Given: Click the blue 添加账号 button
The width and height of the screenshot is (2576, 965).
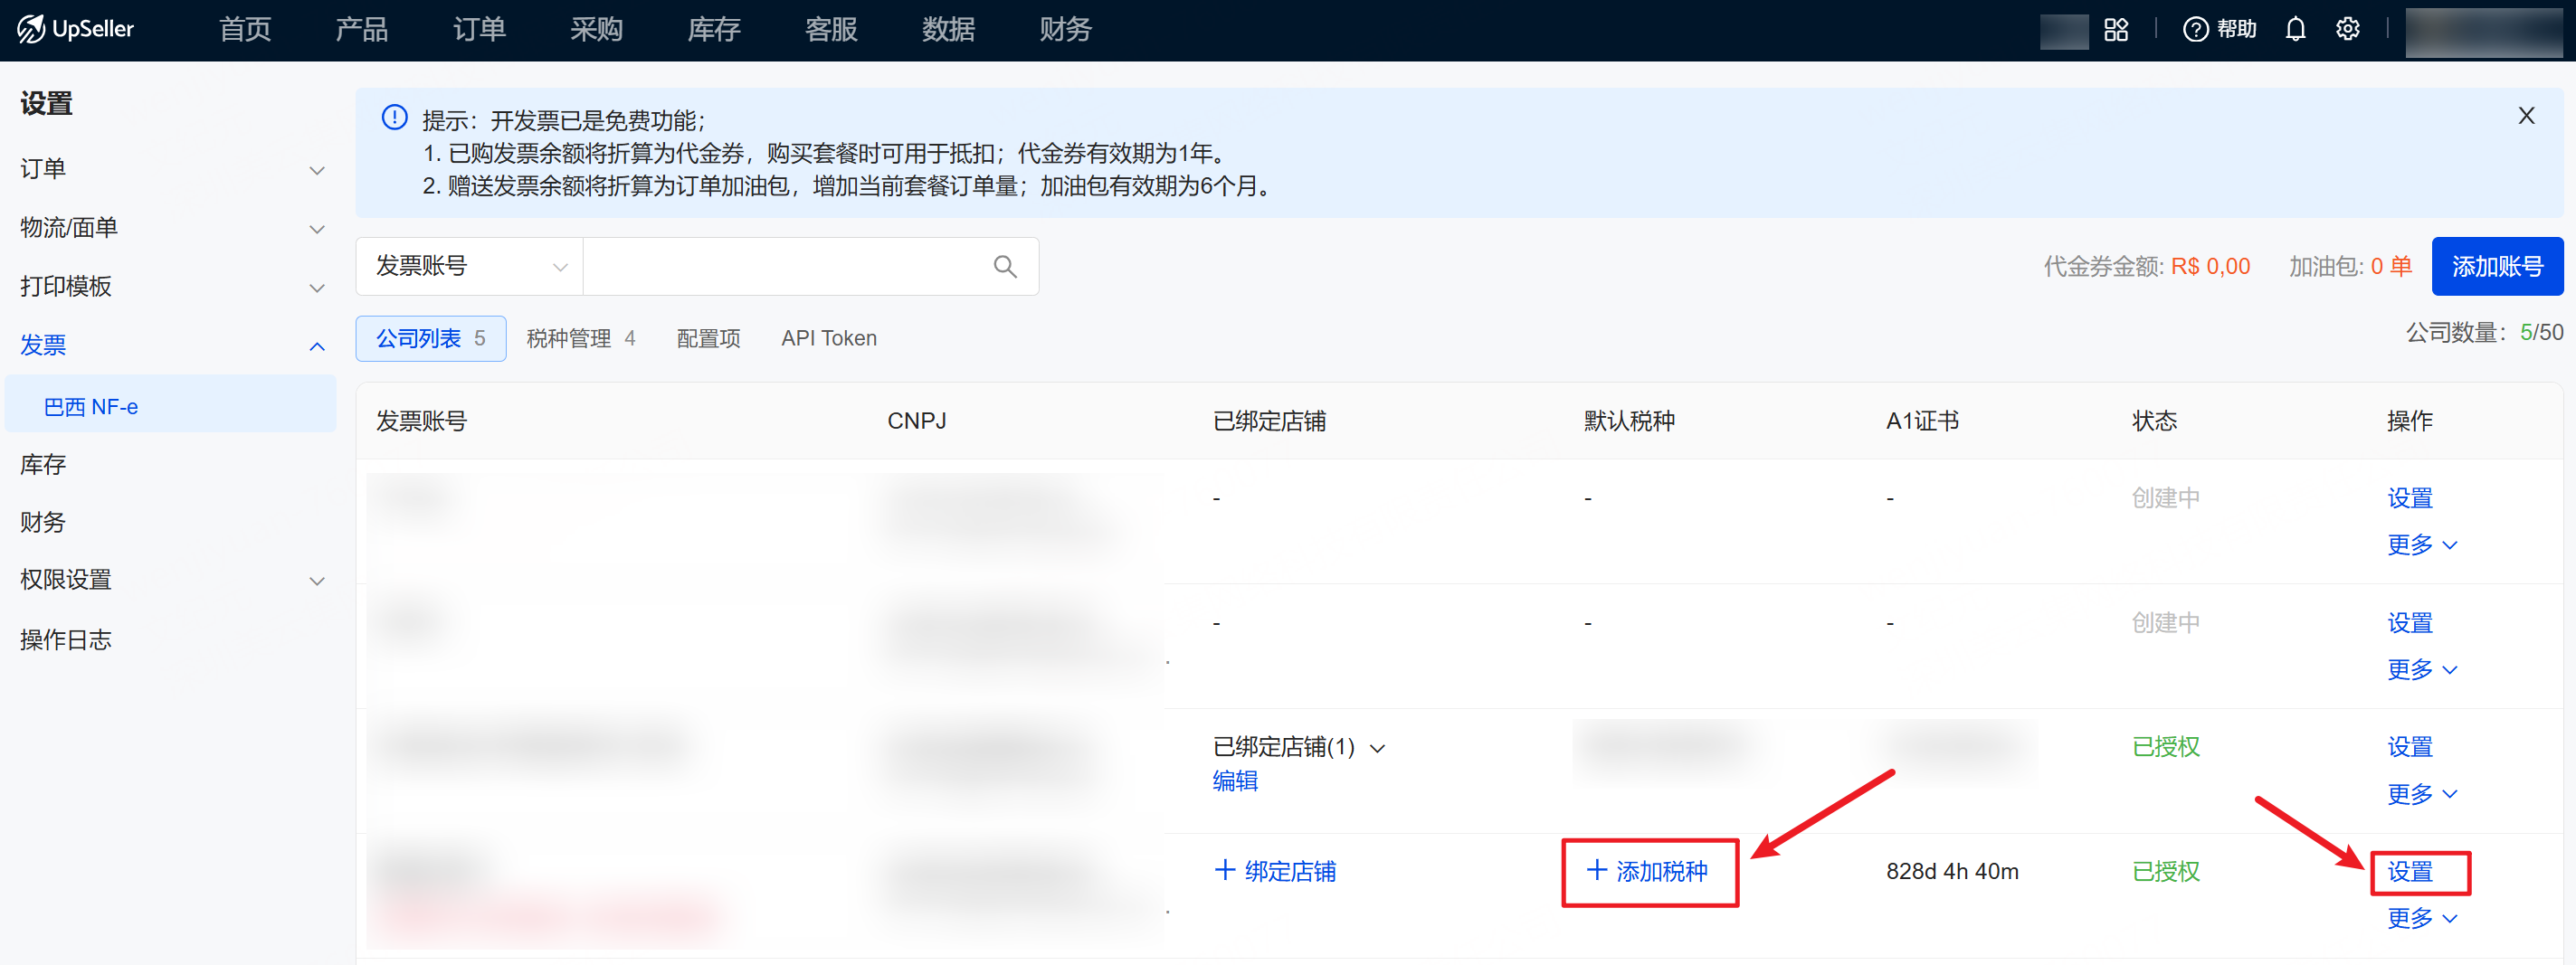Looking at the screenshot, I should point(2496,266).
